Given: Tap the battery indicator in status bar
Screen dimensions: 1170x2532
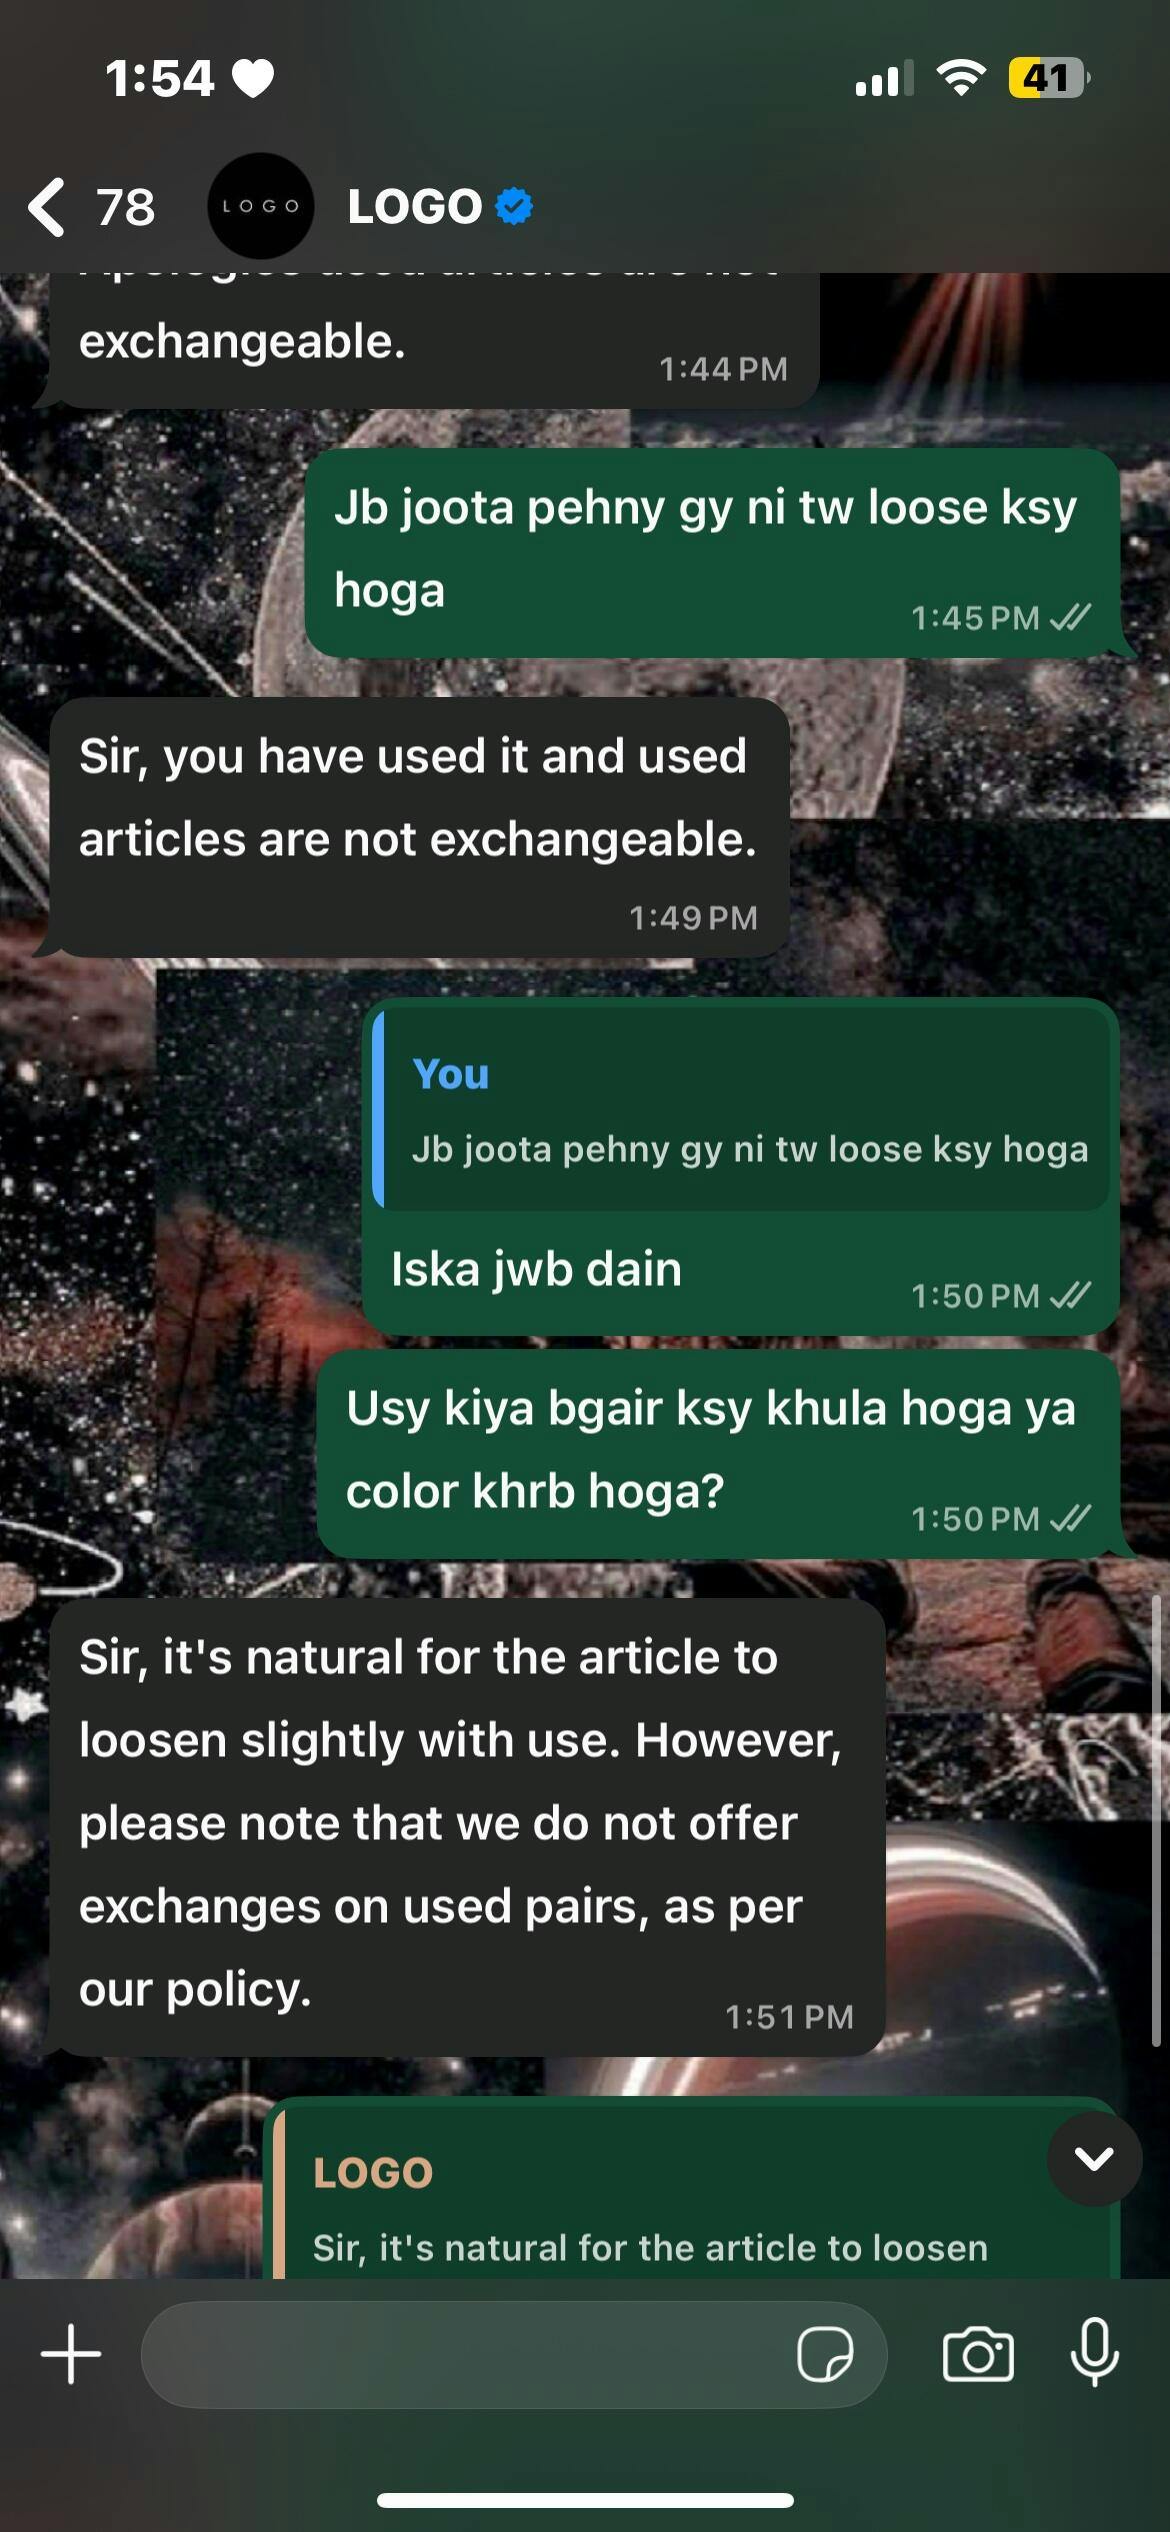Looking at the screenshot, I should tap(1047, 78).
